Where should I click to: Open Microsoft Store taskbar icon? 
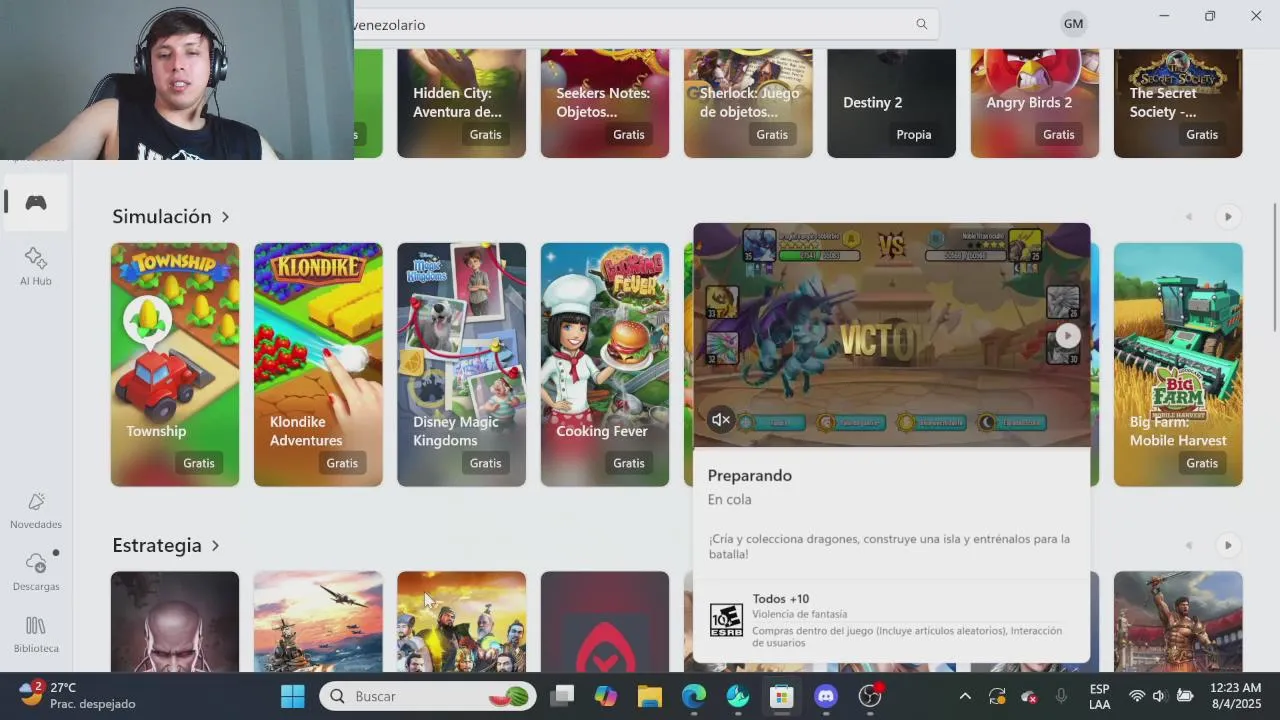click(x=782, y=696)
